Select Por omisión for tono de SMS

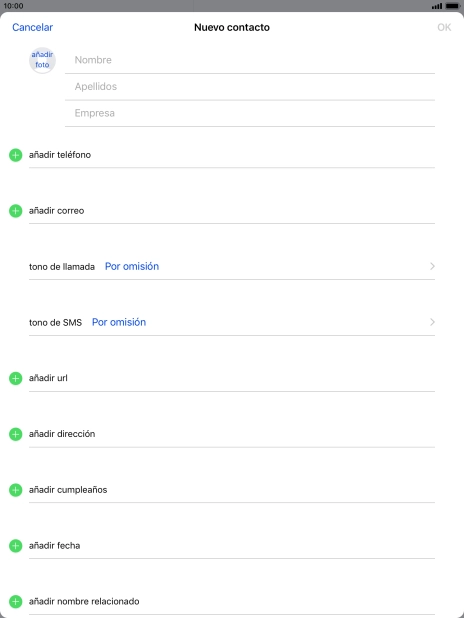click(119, 322)
